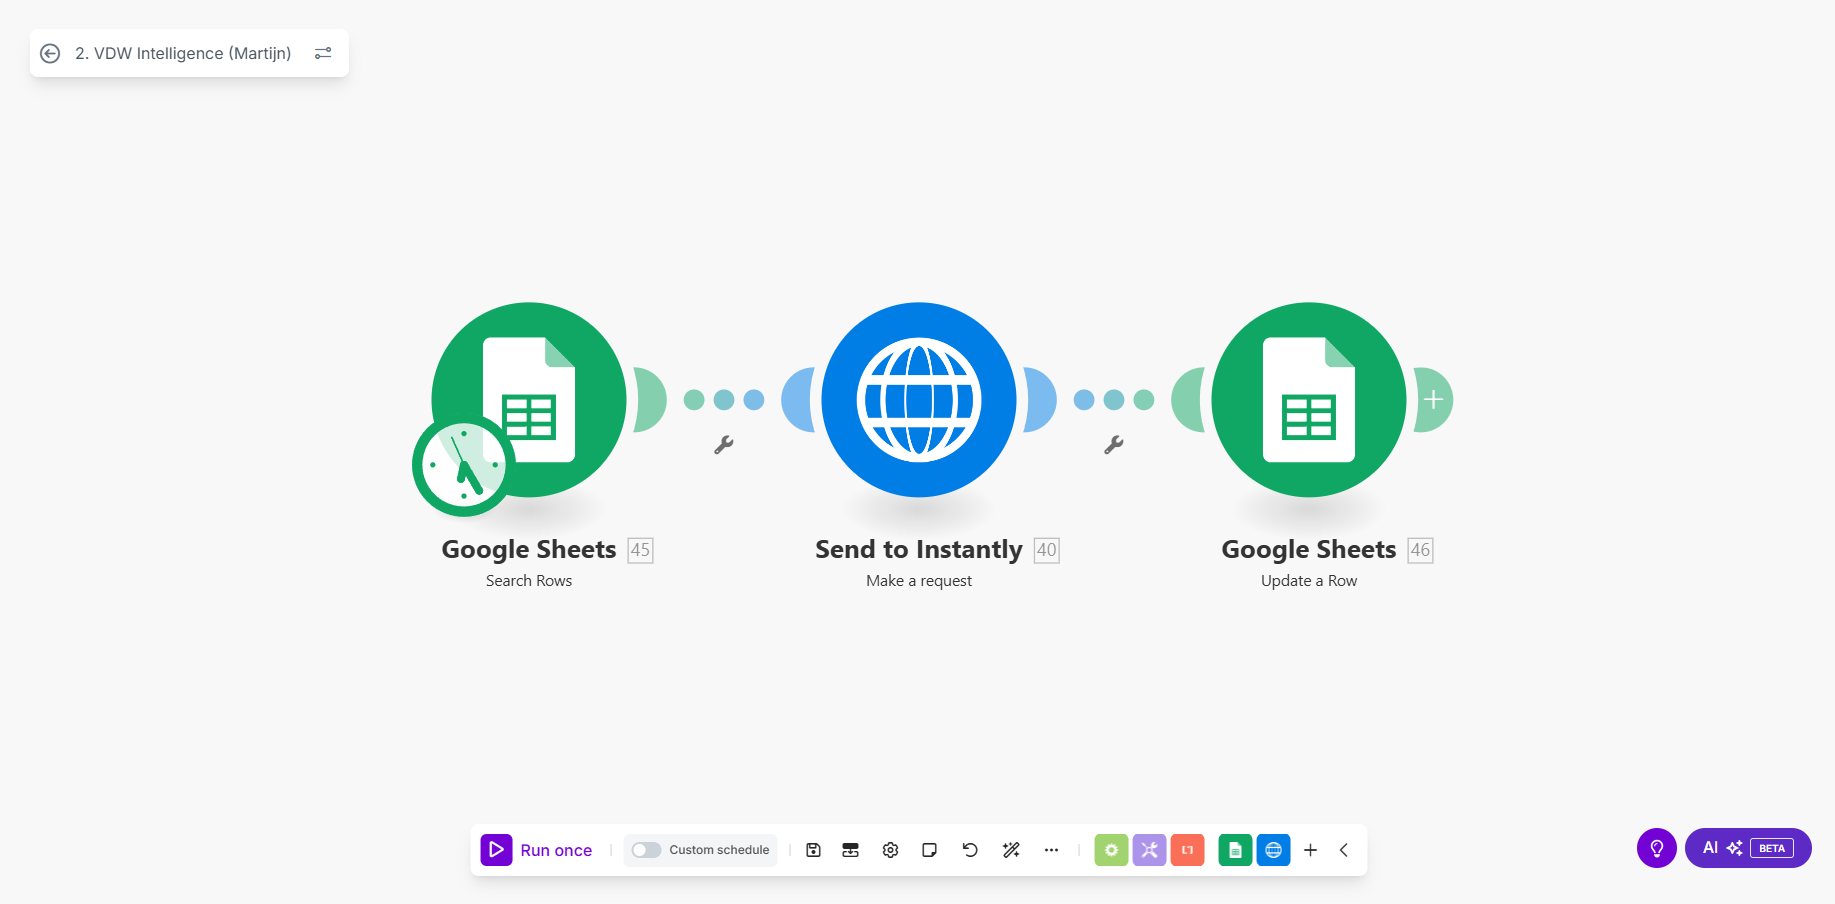
Task: Click the dotted connector between Search Rows and Instantly
Action: pyautogui.click(x=724, y=400)
